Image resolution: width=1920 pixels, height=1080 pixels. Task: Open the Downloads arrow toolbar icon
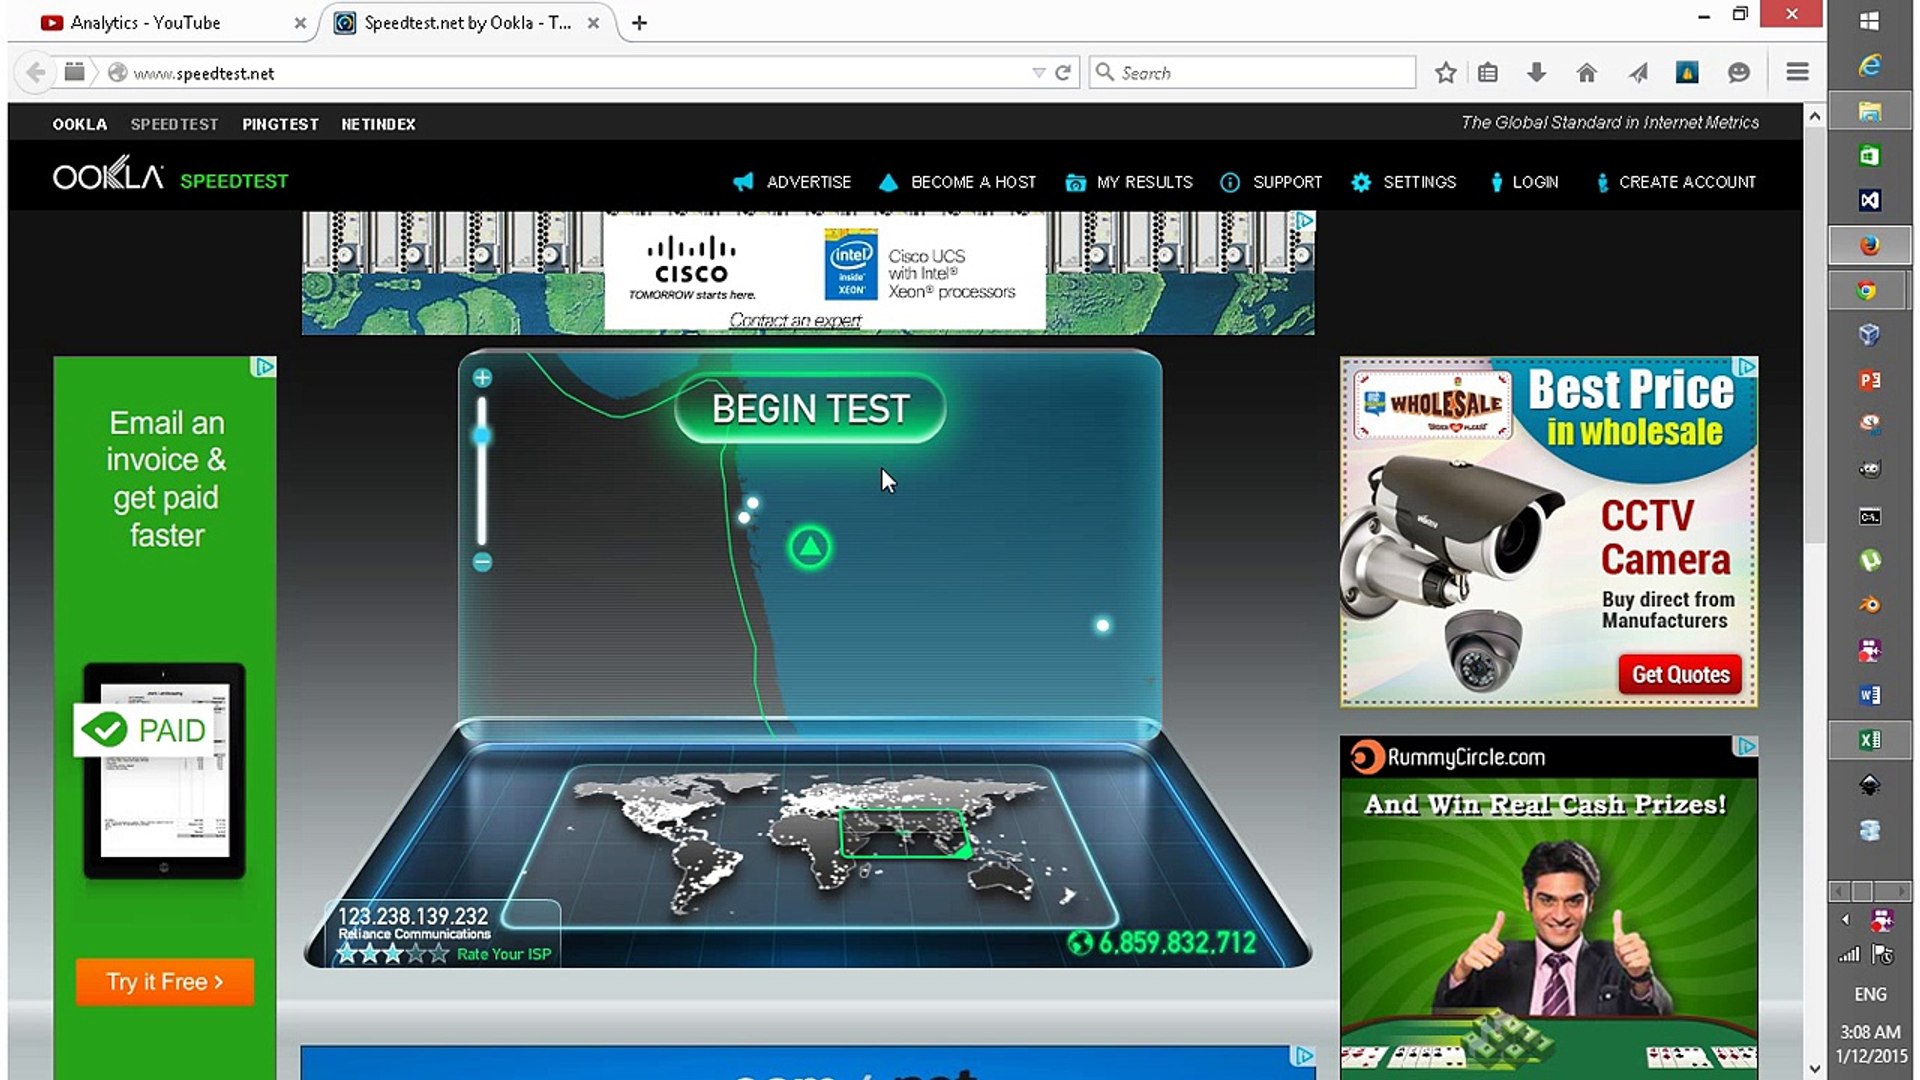(1537, 73)
